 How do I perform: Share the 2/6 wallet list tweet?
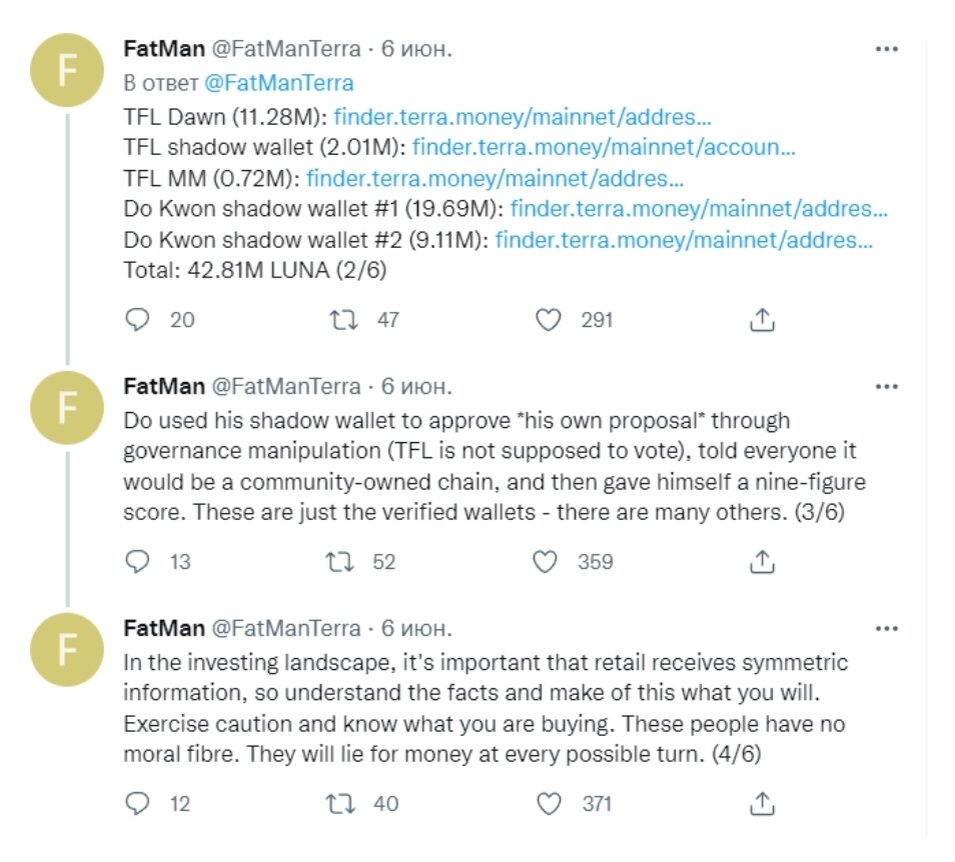coord(762,319)
